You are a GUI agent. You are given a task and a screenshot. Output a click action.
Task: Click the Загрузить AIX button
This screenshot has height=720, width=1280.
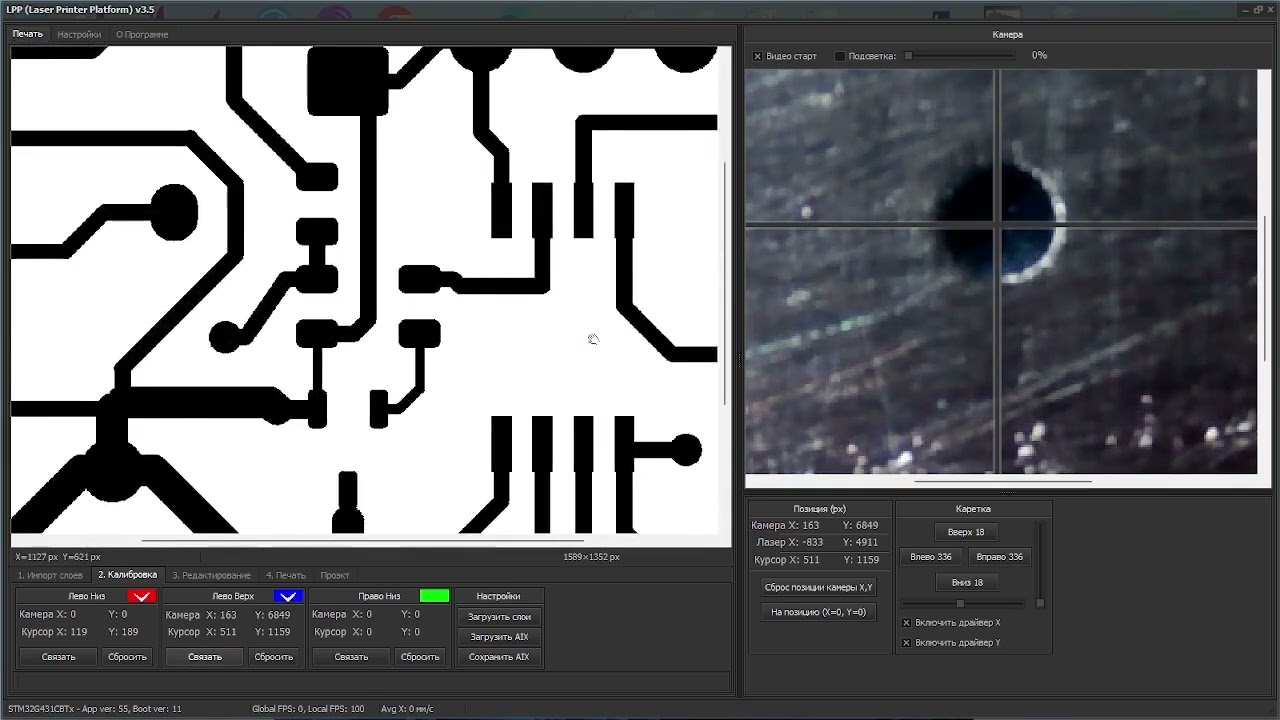coord(499,637)
